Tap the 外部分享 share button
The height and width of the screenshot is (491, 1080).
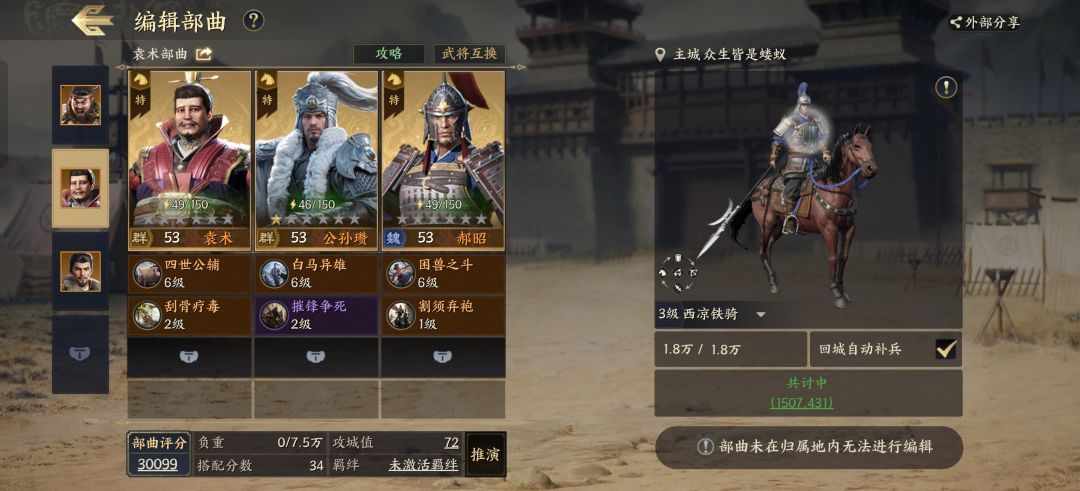985,22
